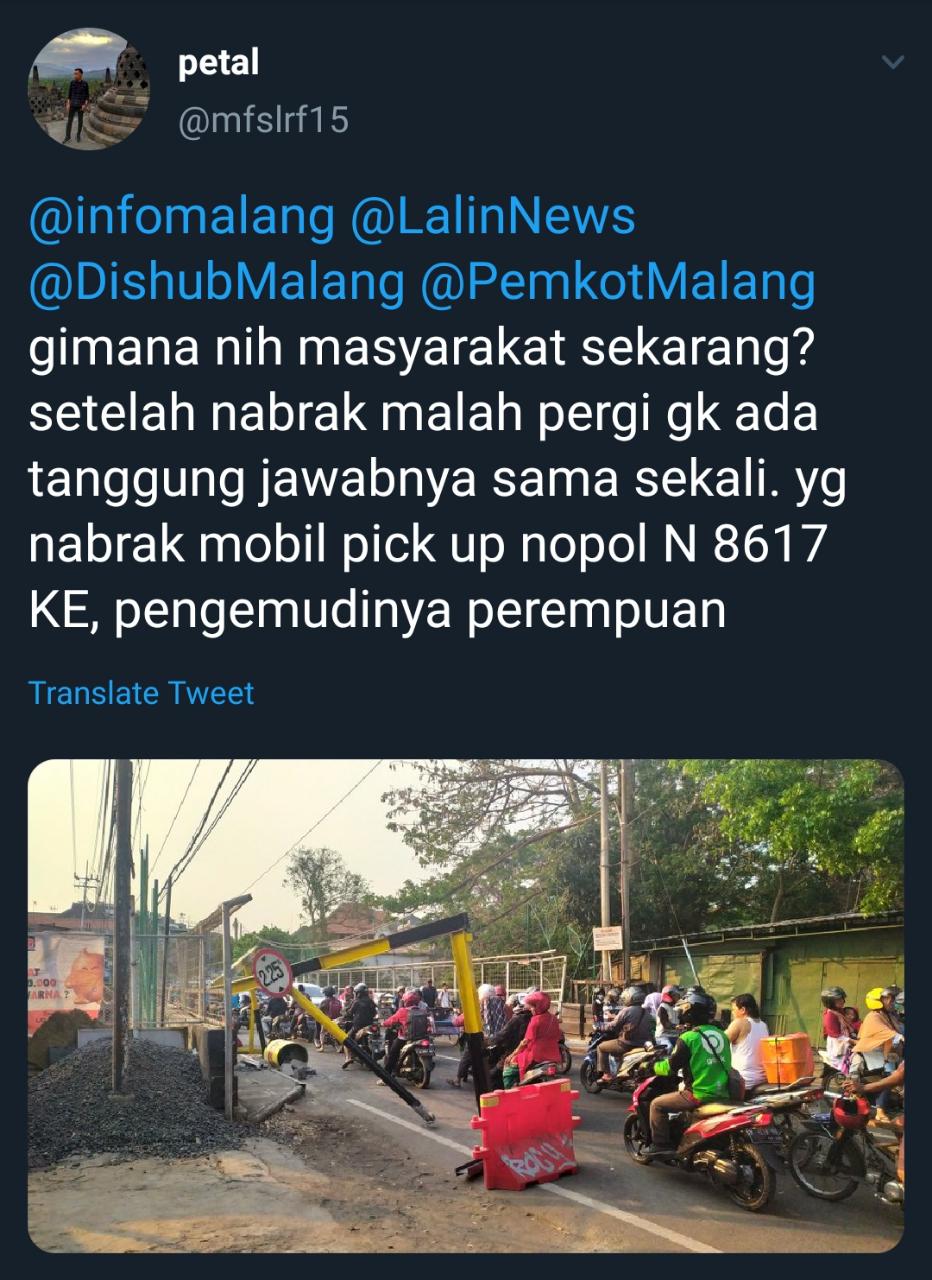Image resolution: width=932 pixels, height=1280 pixels.
Task: Open the display name petal
Action: [x=218, y=63]
